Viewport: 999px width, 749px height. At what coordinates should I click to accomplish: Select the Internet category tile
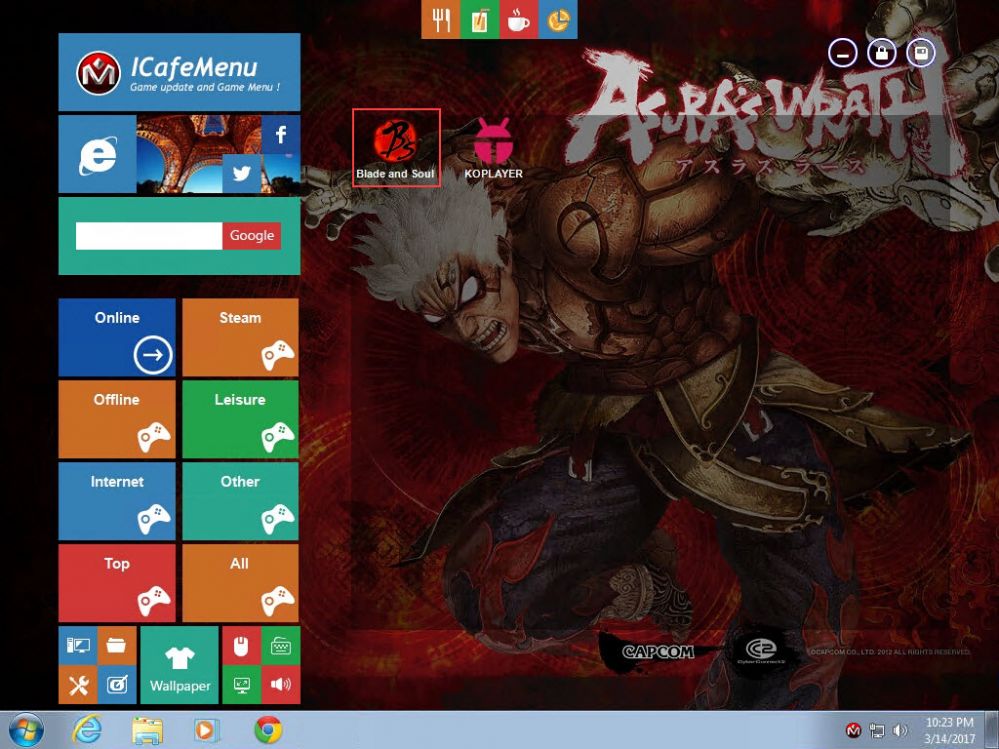pyautogui.click(x=117, y=501)
